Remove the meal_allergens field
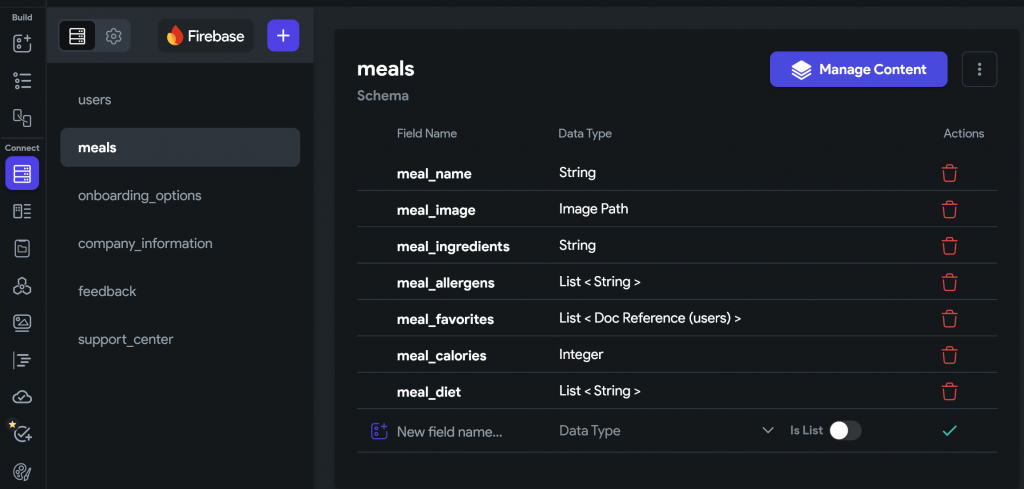 (949, 282)
